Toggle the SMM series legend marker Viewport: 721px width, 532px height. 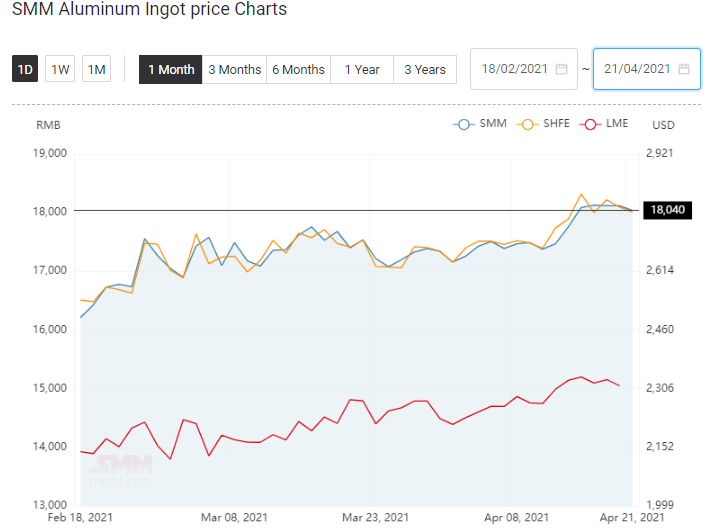464,125
